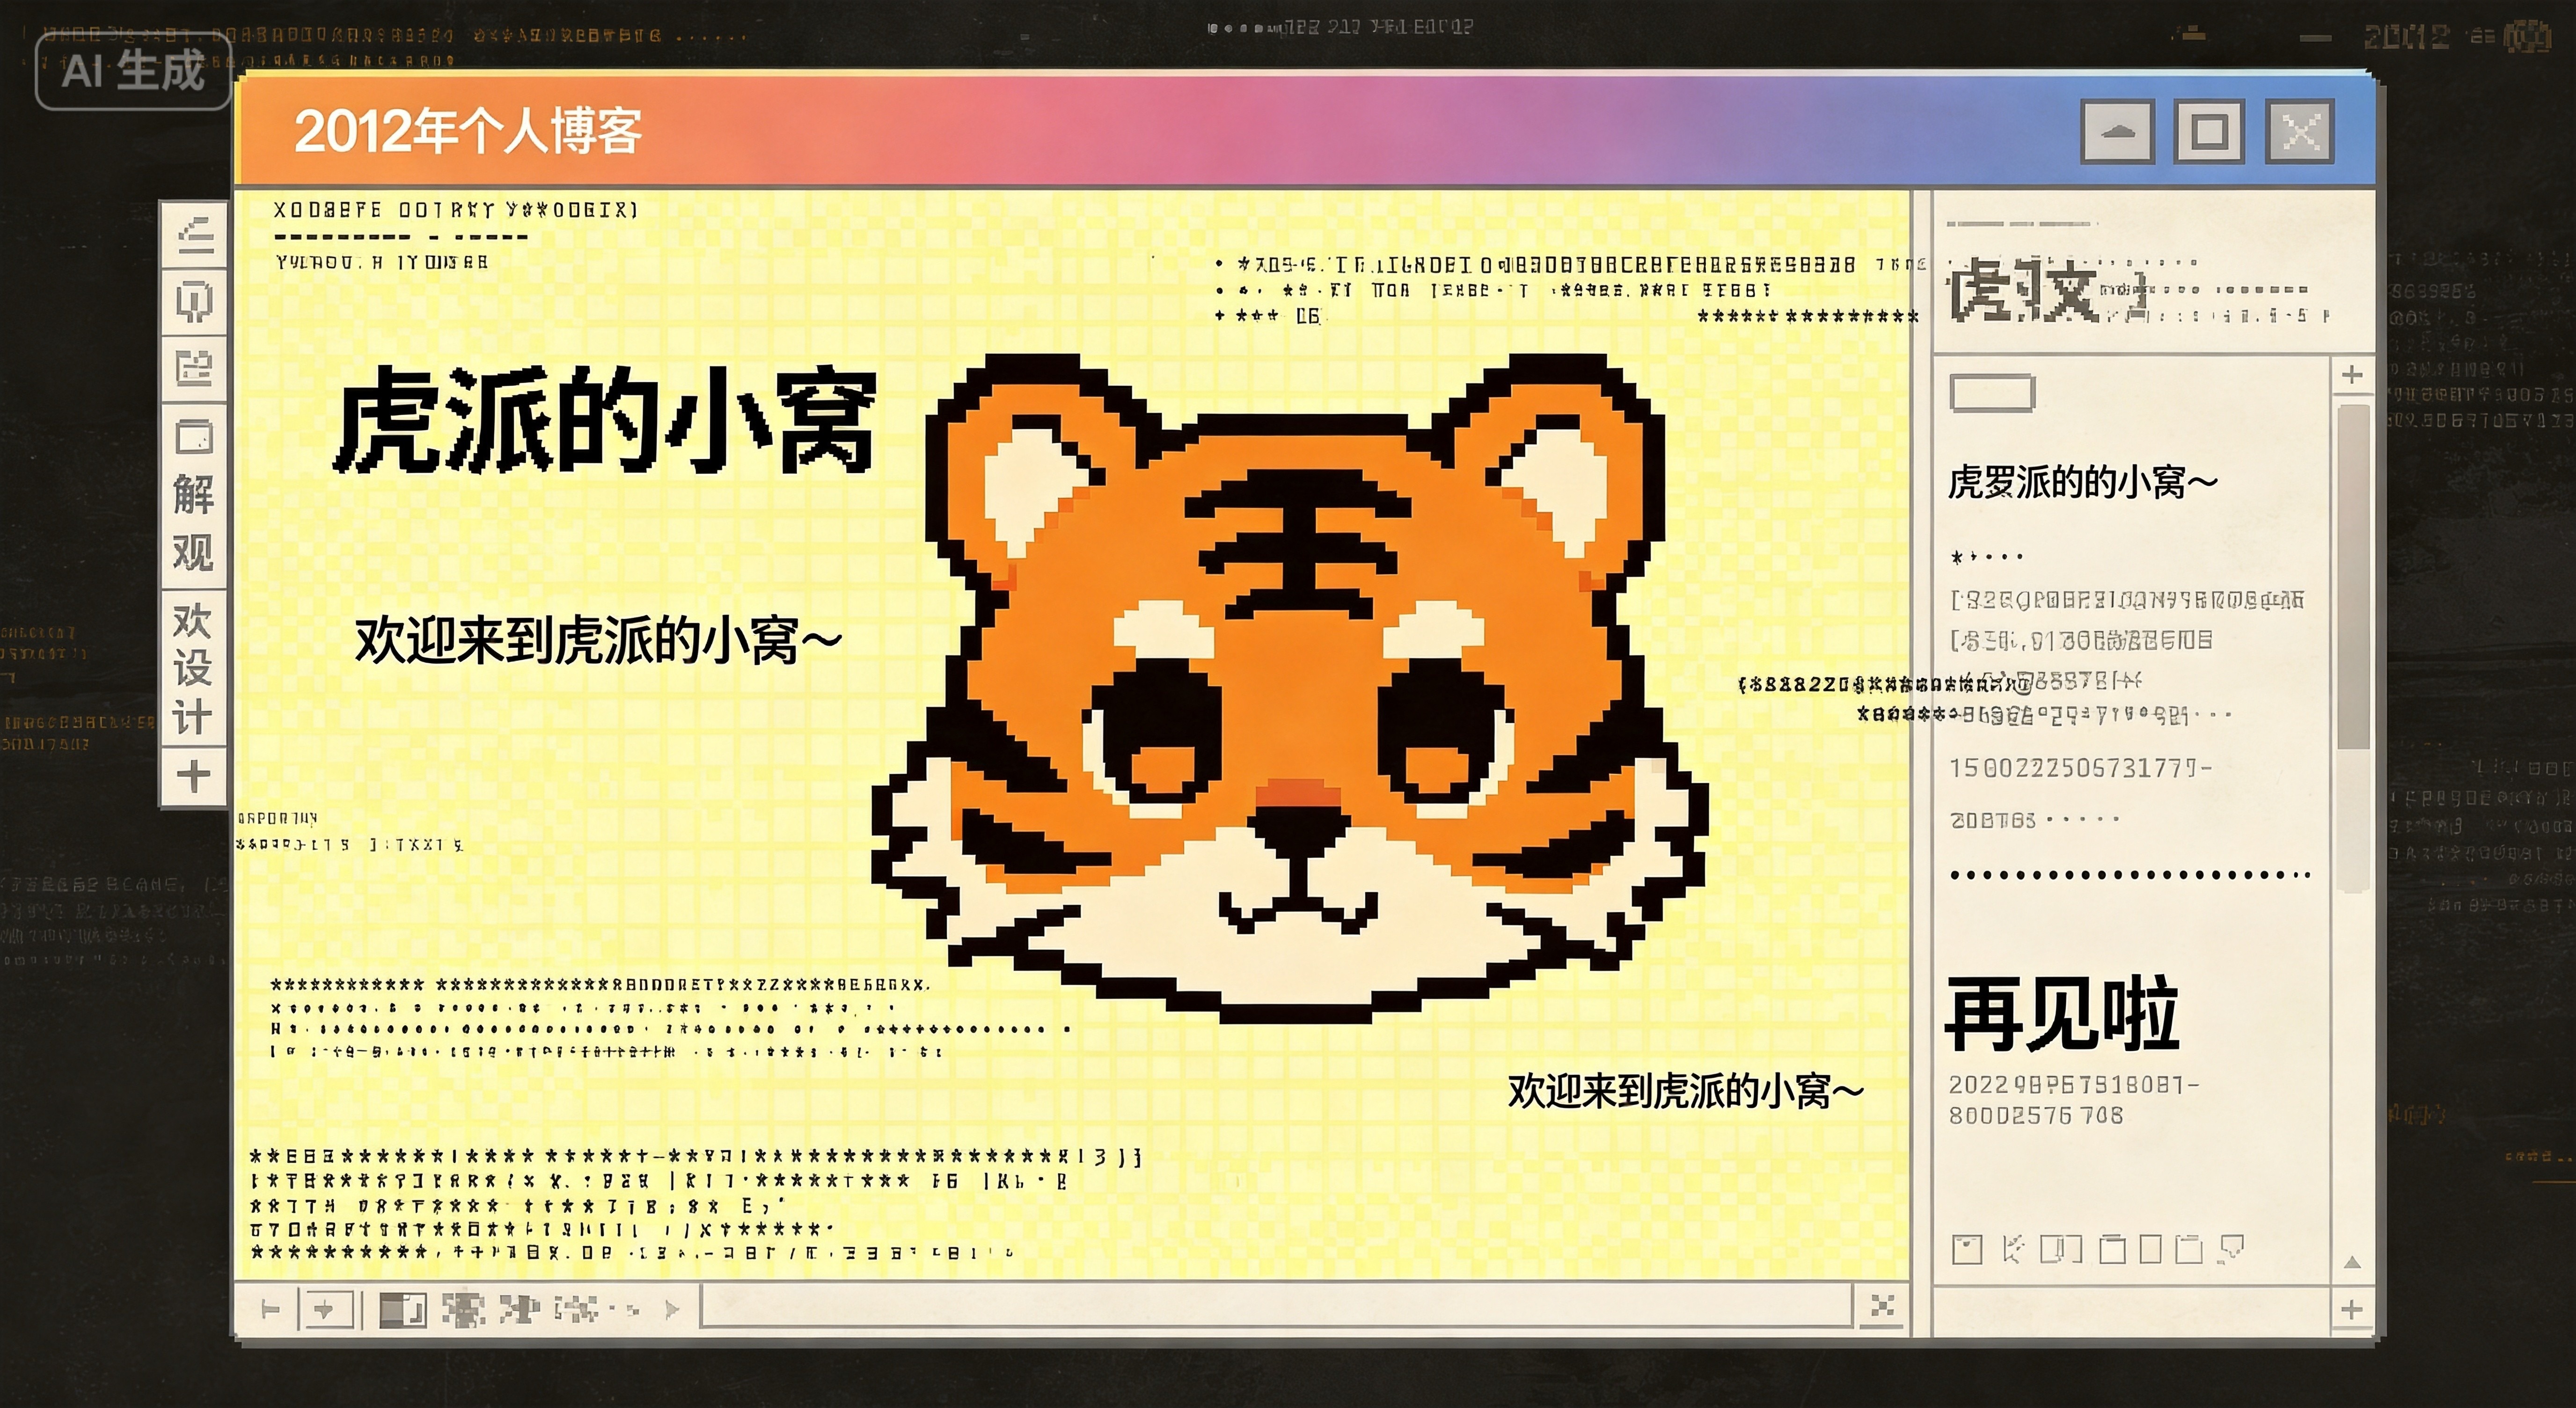This screenshot has height=1408, width=2576.
Task: Click the branch-like second icon in right footer
Action: click(2013, 1249)
